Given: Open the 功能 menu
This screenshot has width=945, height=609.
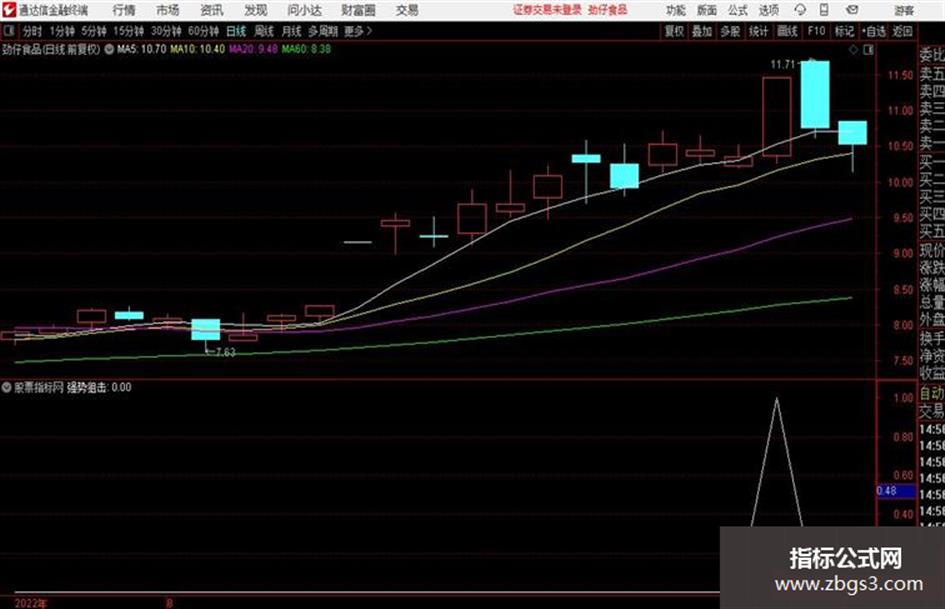Looking at the screenshot, I should [x=676, y=10].
